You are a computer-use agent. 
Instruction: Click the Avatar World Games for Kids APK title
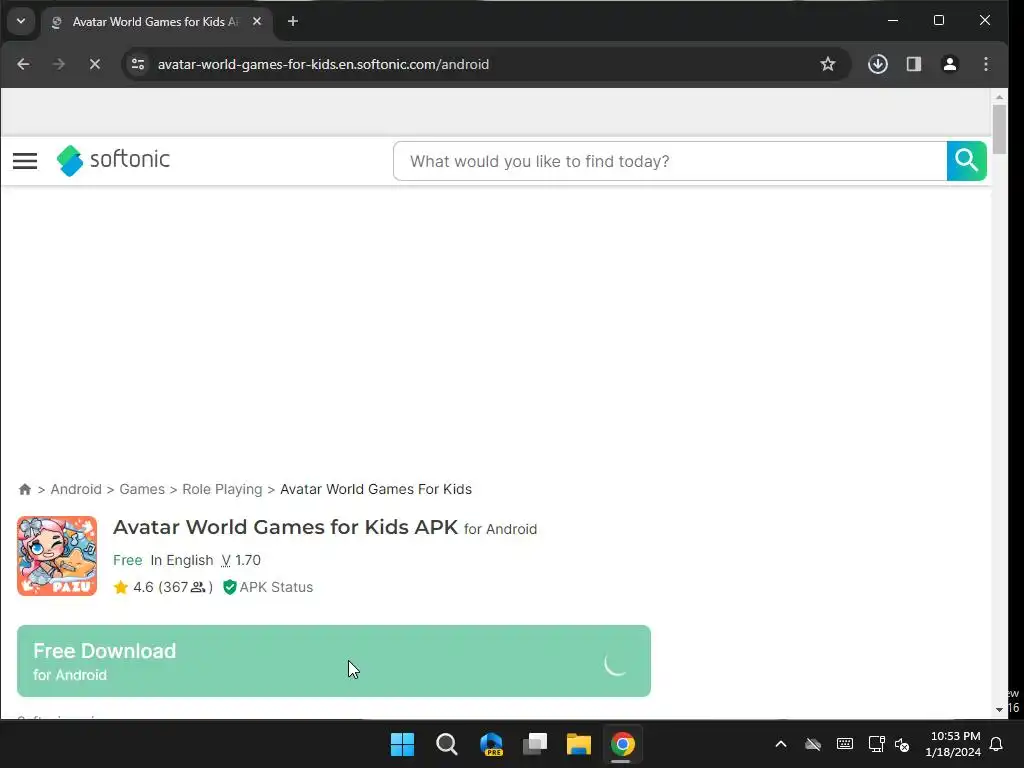point(285,527)
